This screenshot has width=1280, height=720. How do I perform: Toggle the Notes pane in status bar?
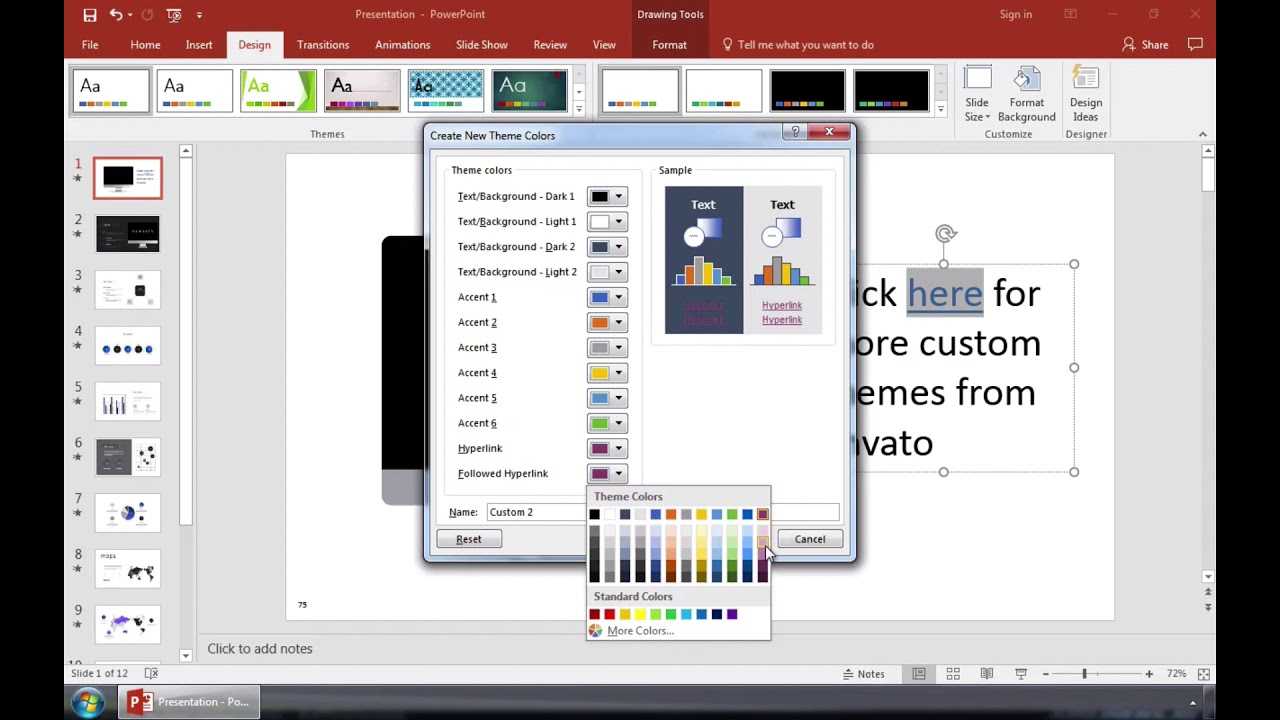pyautogui.click(x=863, y=674)
